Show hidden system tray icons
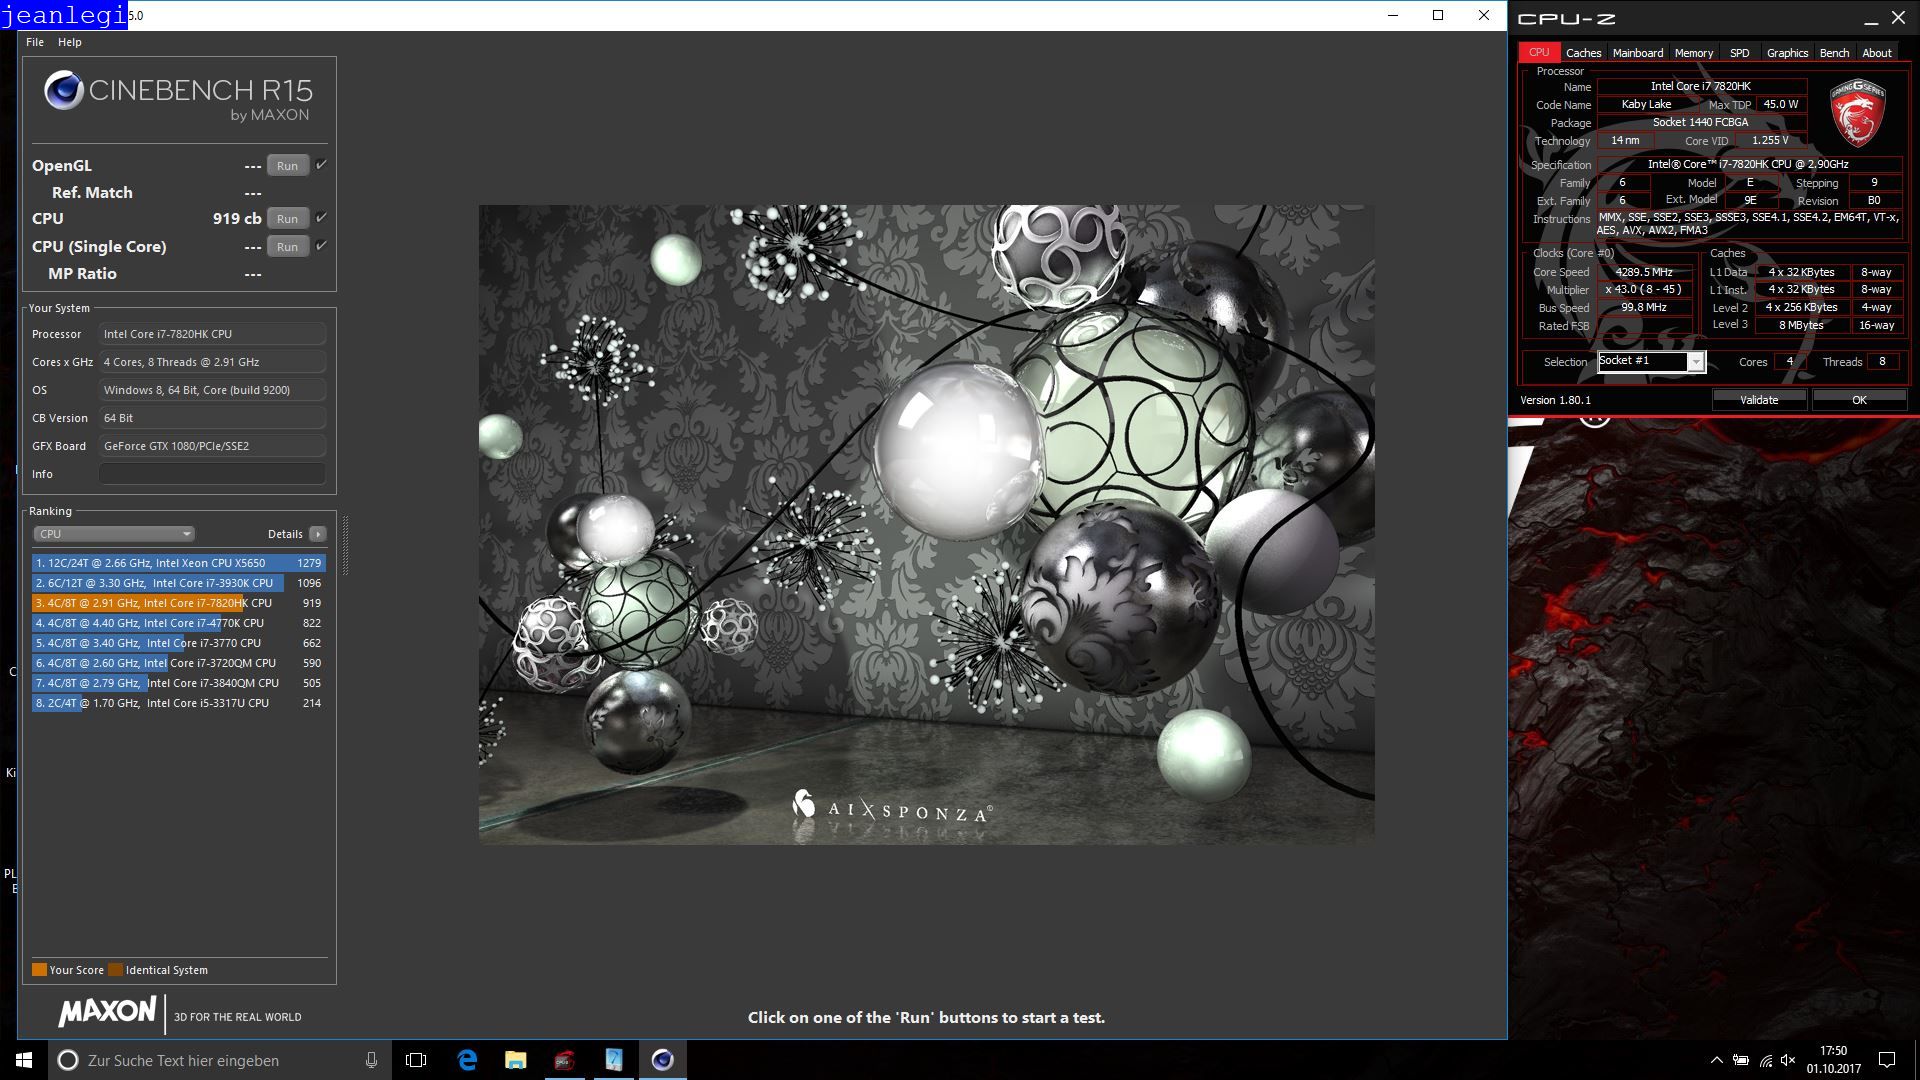 (x=1716, y=1060)
